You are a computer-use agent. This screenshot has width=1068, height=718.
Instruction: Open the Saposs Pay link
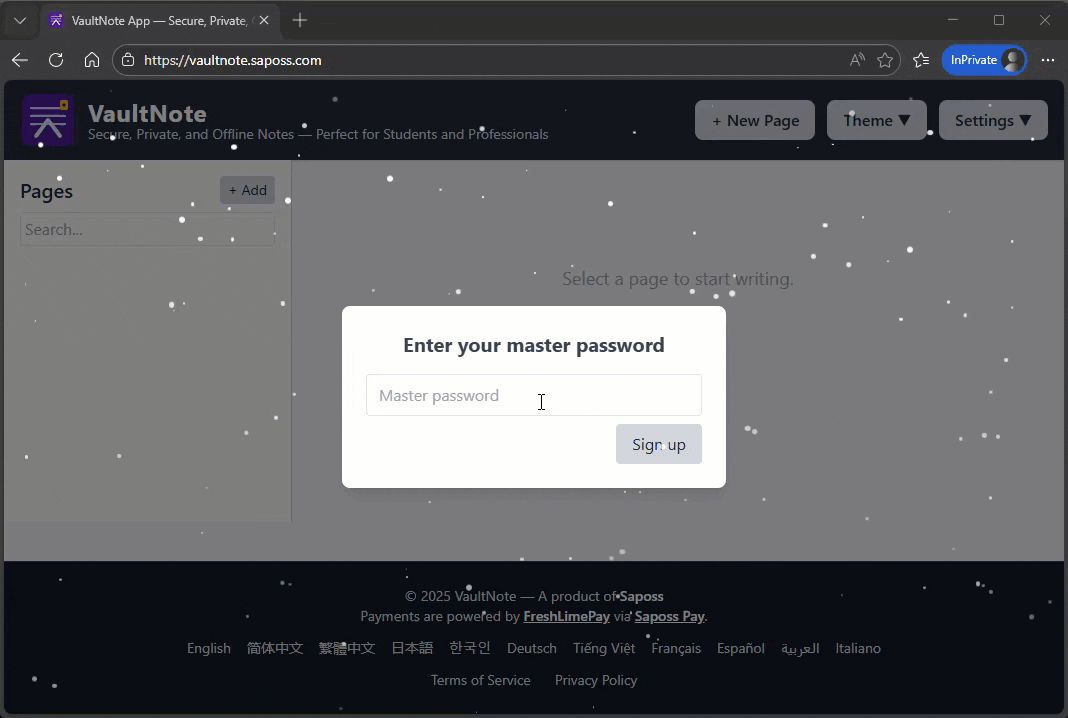click(670, 616)
